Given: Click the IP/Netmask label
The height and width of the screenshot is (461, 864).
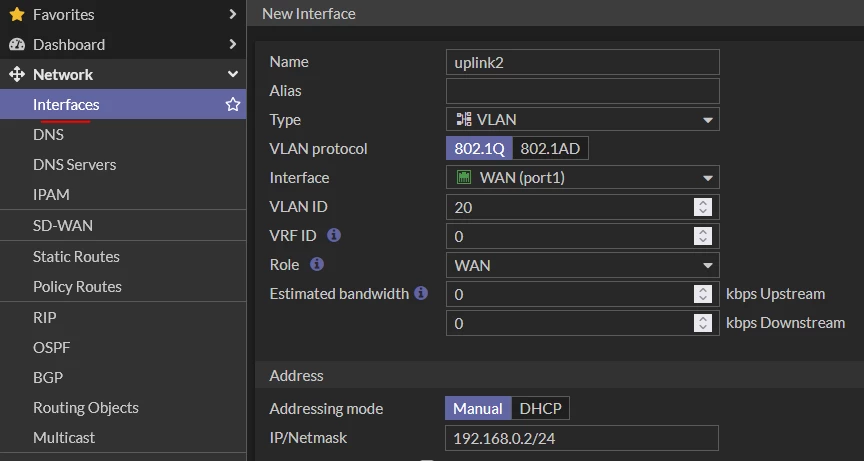Looking at the screenshot, I should pos(308,438).
